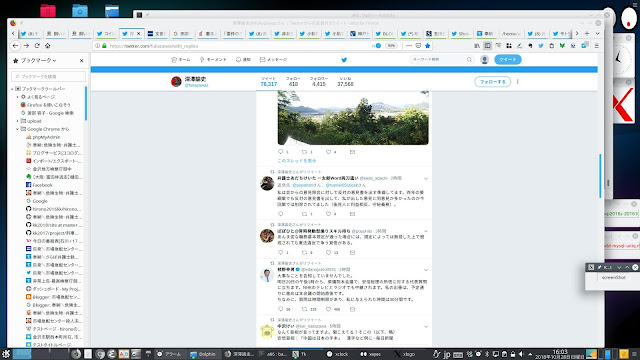This screenshot has width=640, height=360.
Task: Collapse the ブックマークツールバー folder
Action: 12,89
